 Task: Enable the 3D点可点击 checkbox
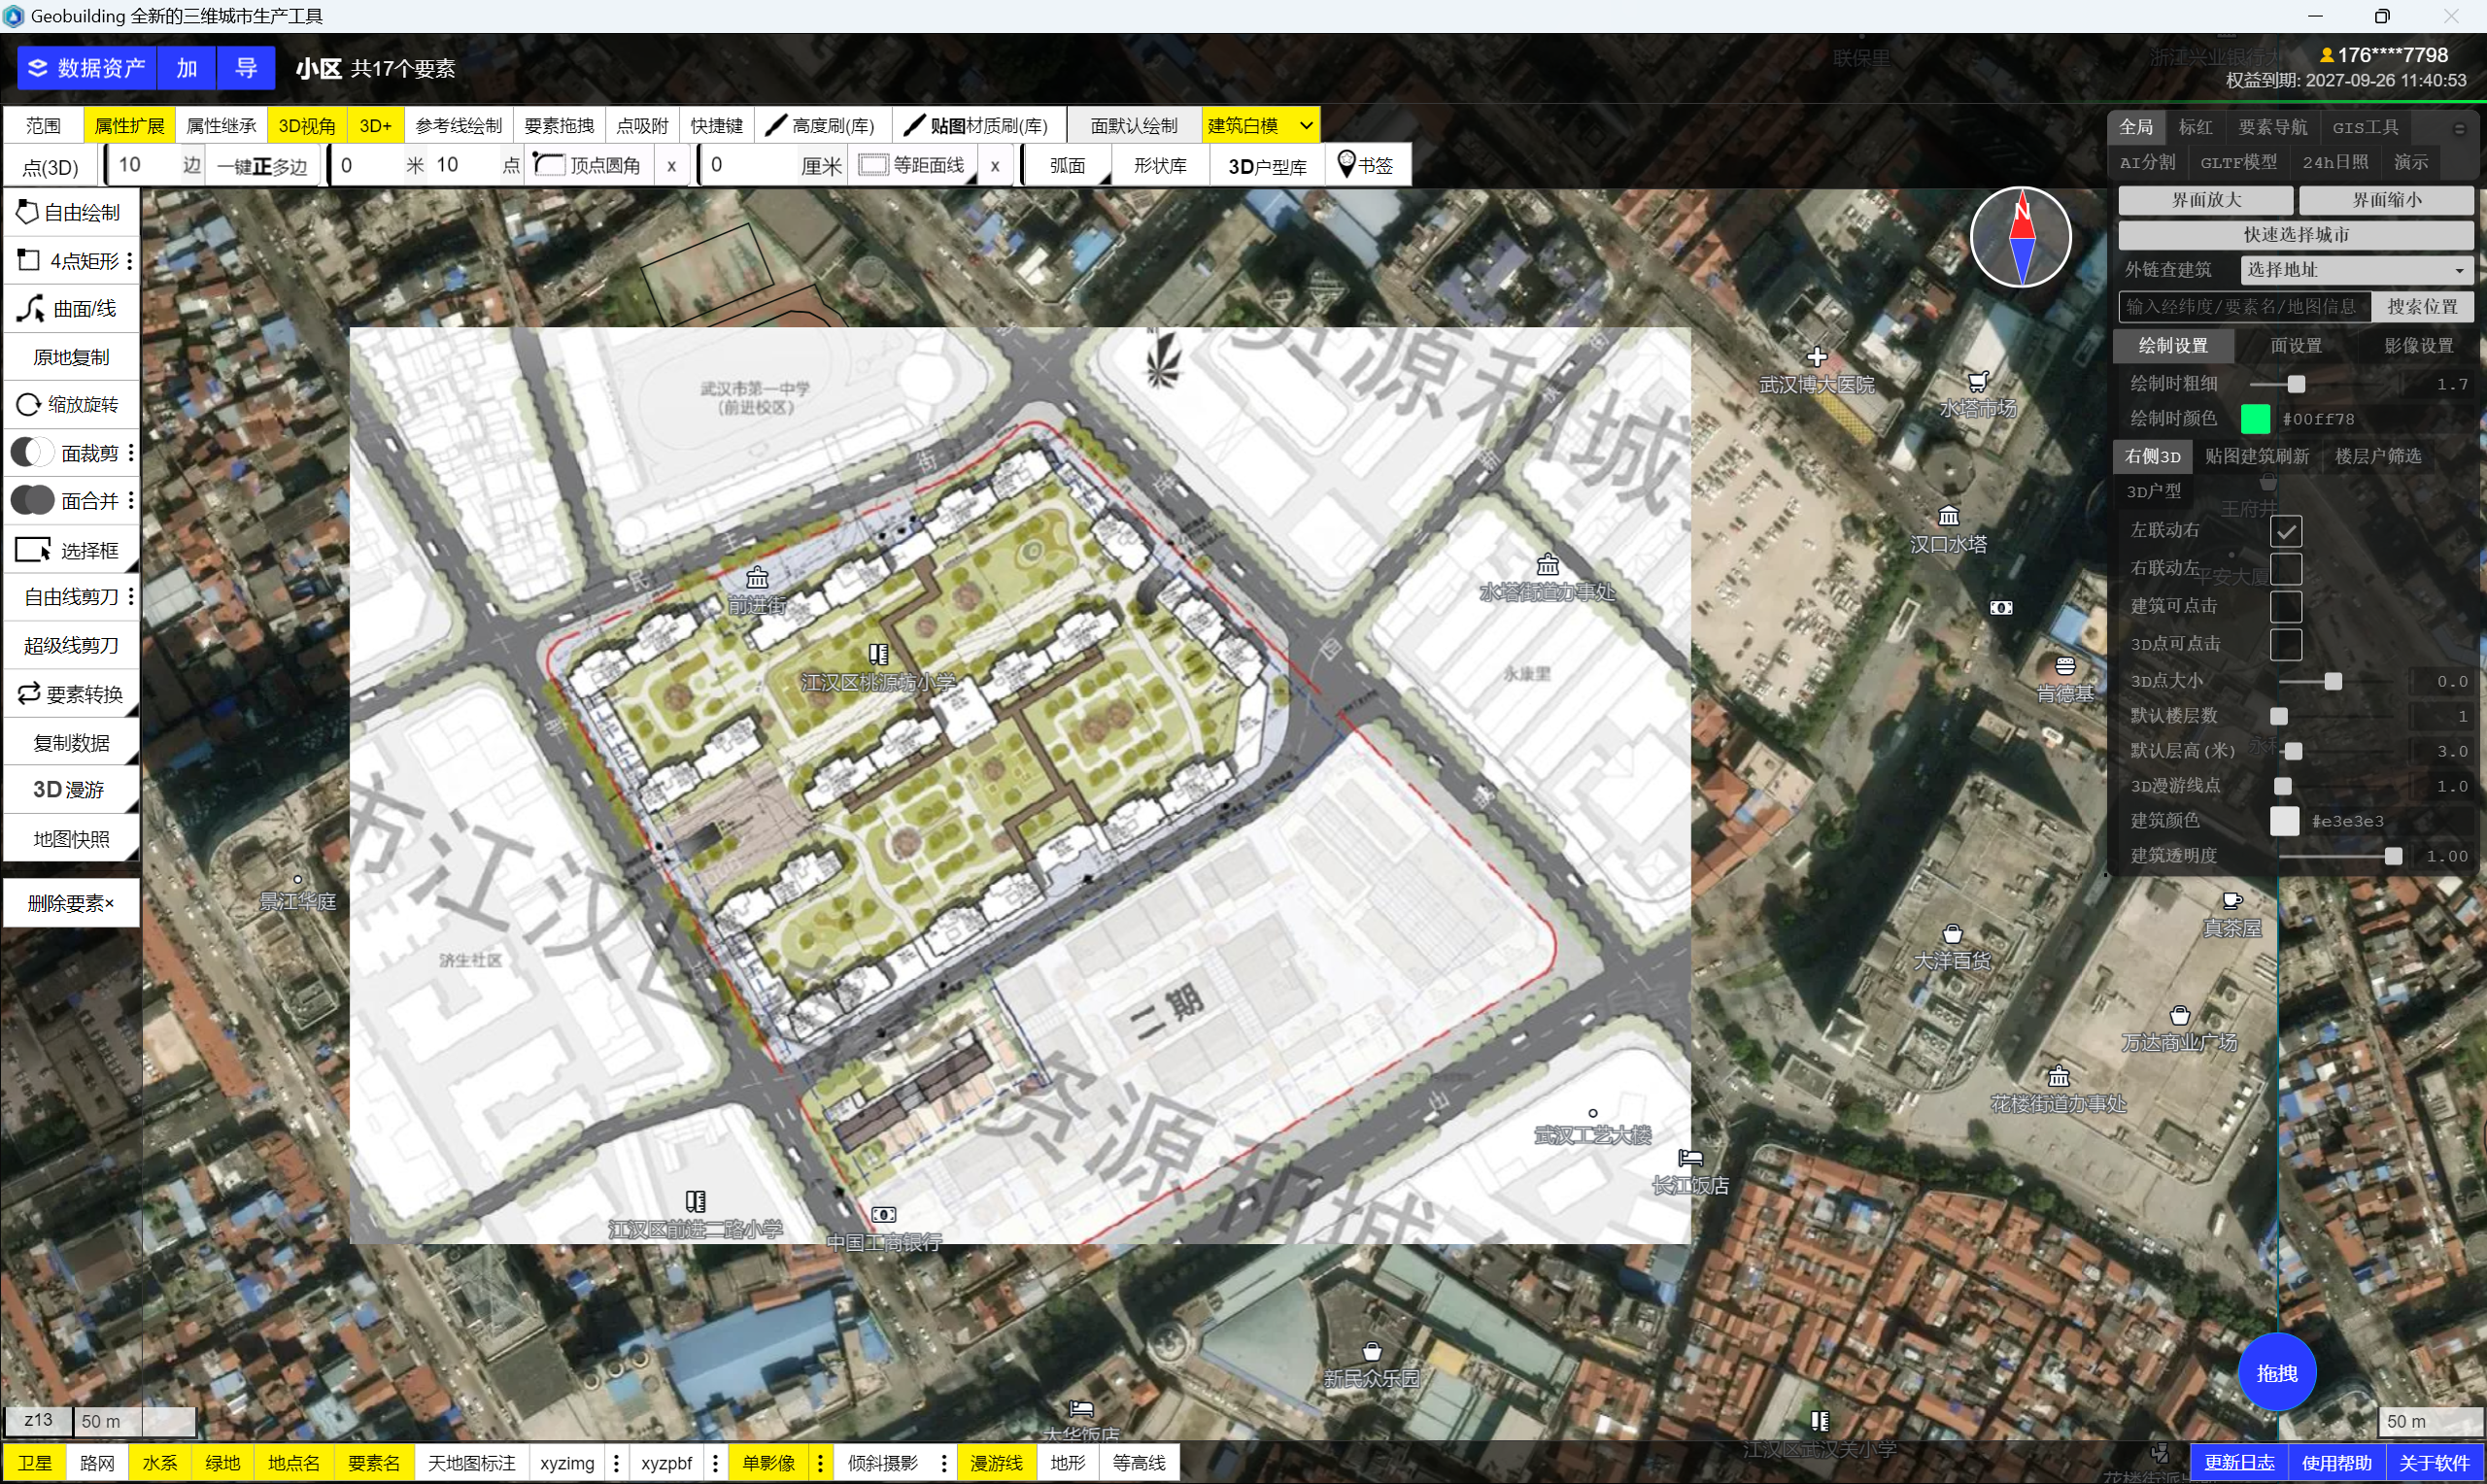2285,645
